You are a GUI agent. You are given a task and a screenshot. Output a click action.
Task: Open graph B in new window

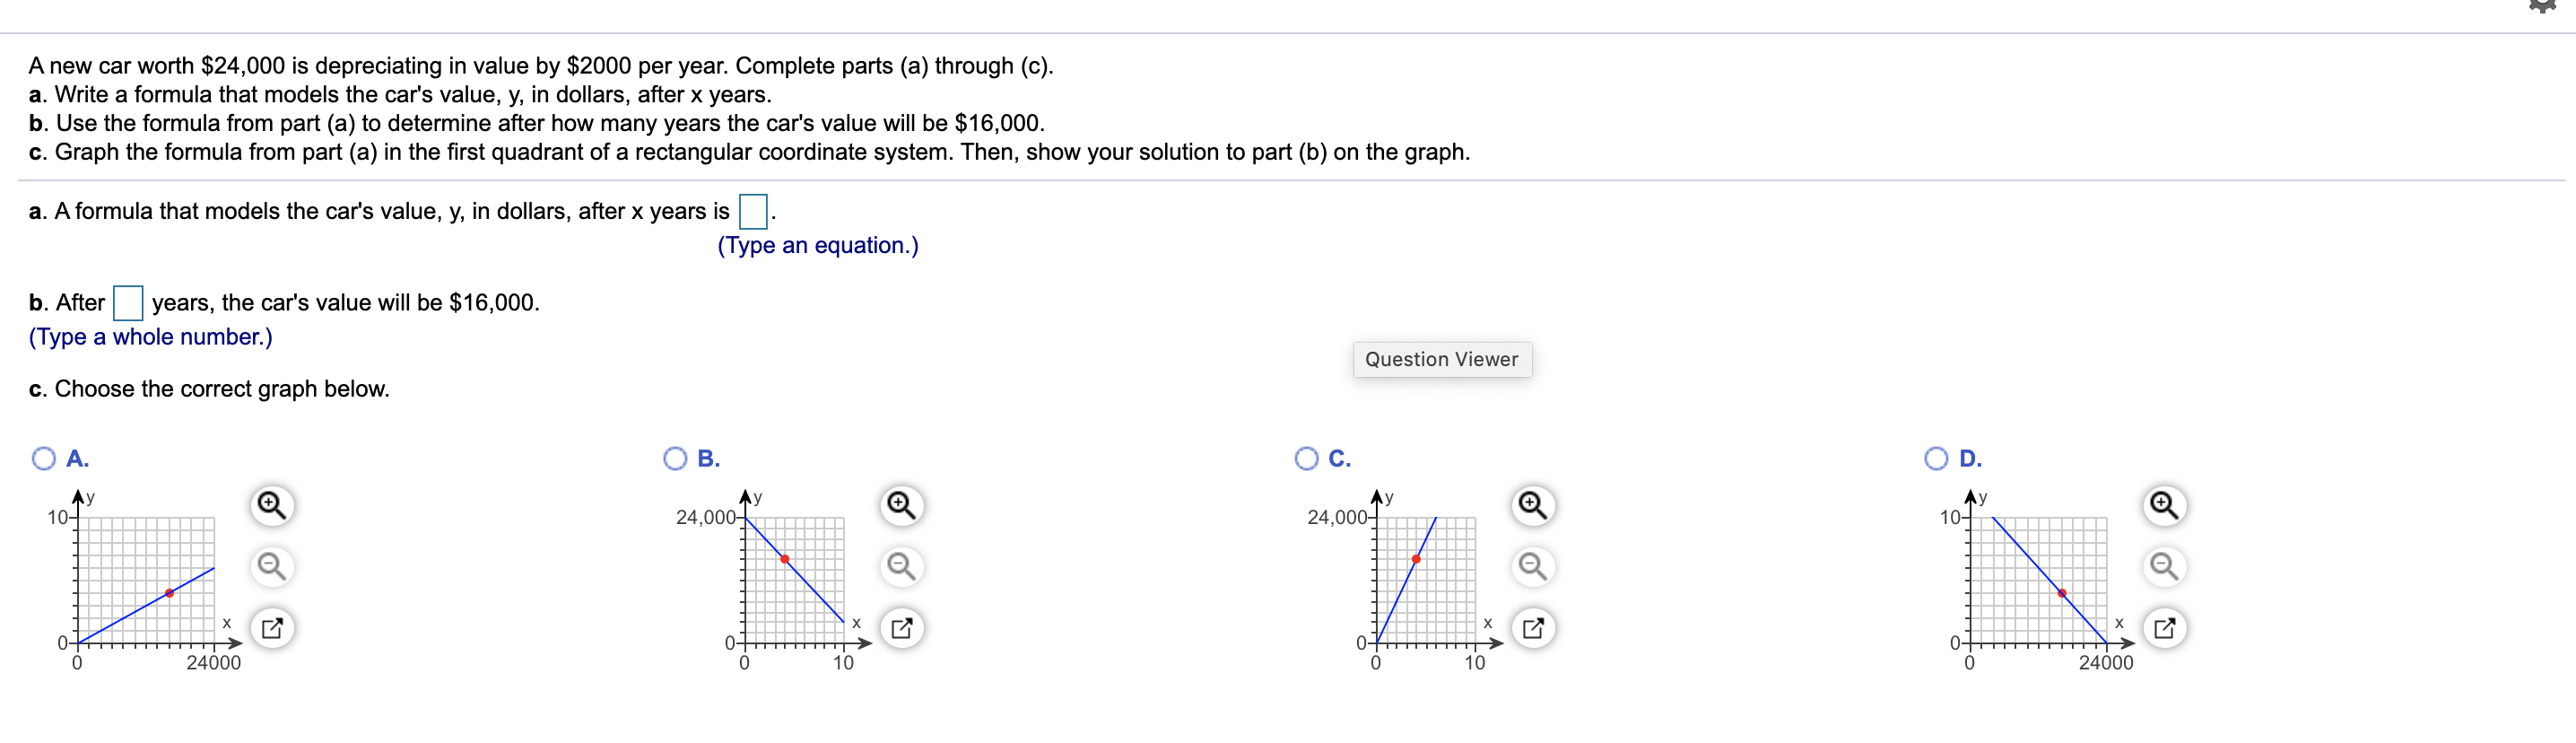[x=901, y=628]
